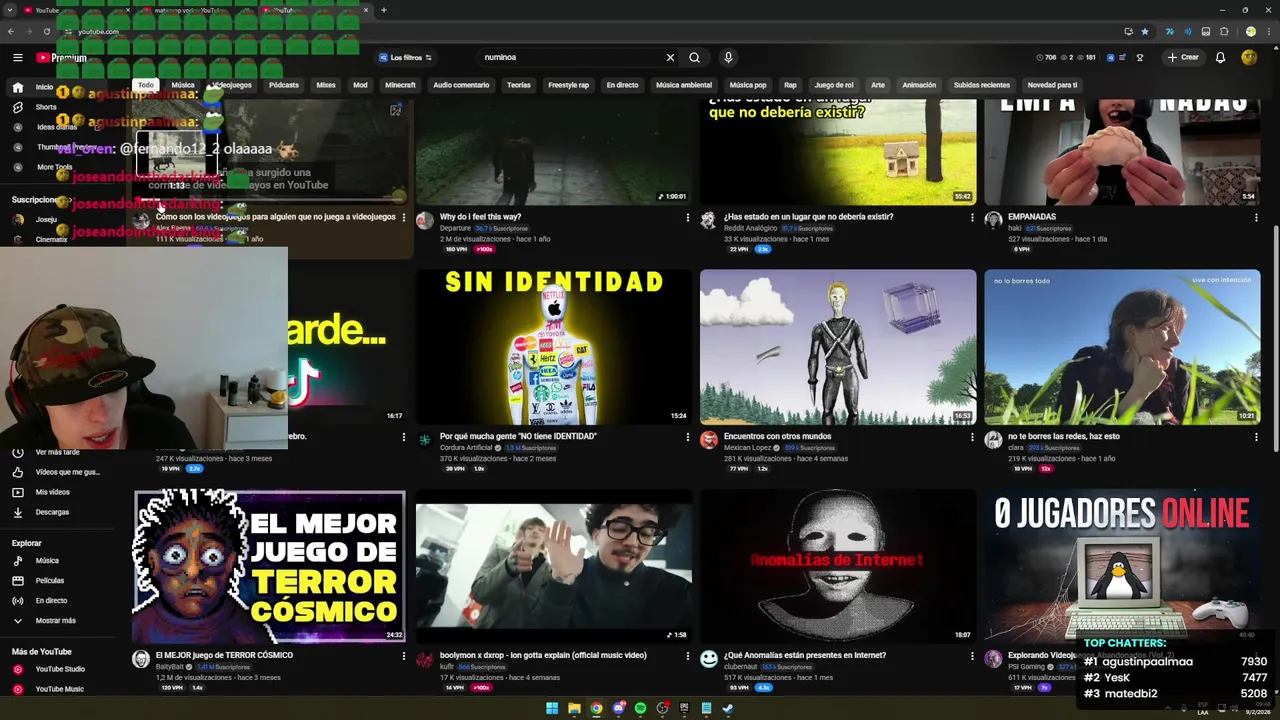Open options for no te borres las redes video
The width and height of the screenshot is (1280, 720).
pyautogui.click(x=1256, y=437)
